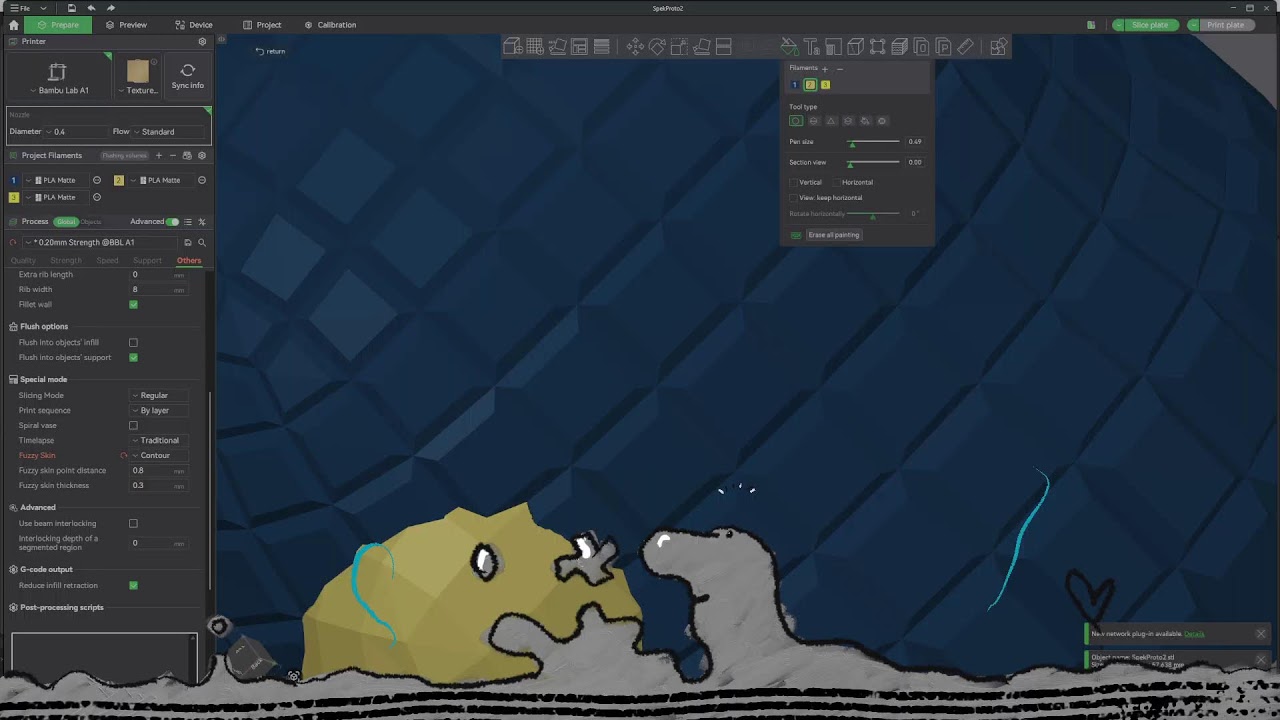Remove a project filament with minus icon
Viewport: 1280px width, 720px height.
tap(172, 155)
